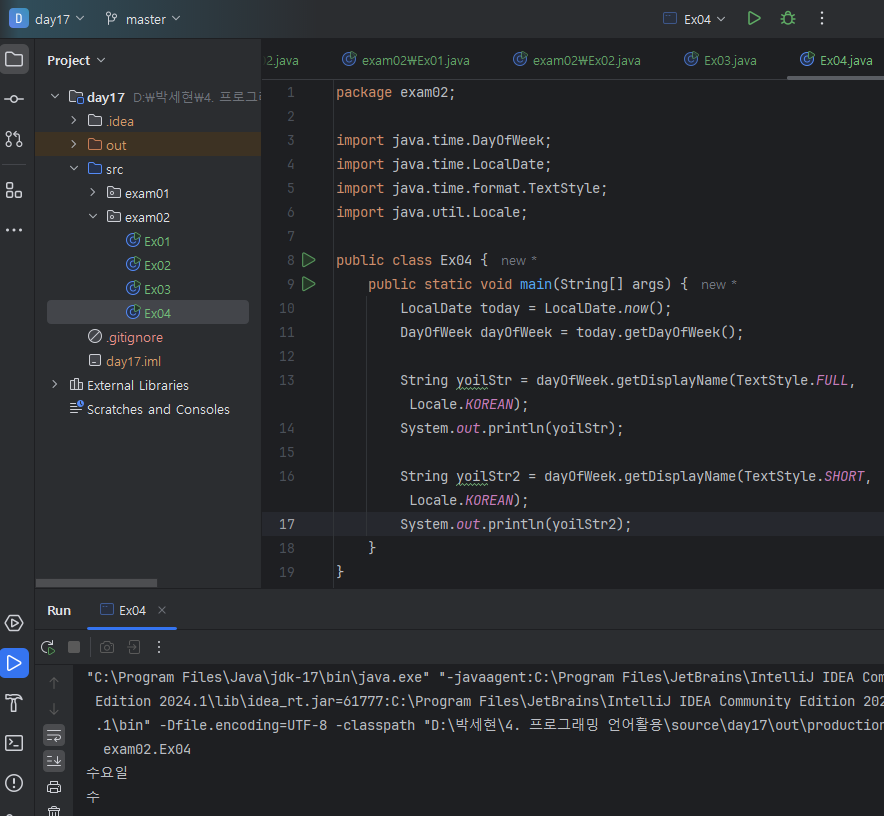Click the green Run button in toolbar
Viewport: 884px width, 816px height.
point(754,19)
